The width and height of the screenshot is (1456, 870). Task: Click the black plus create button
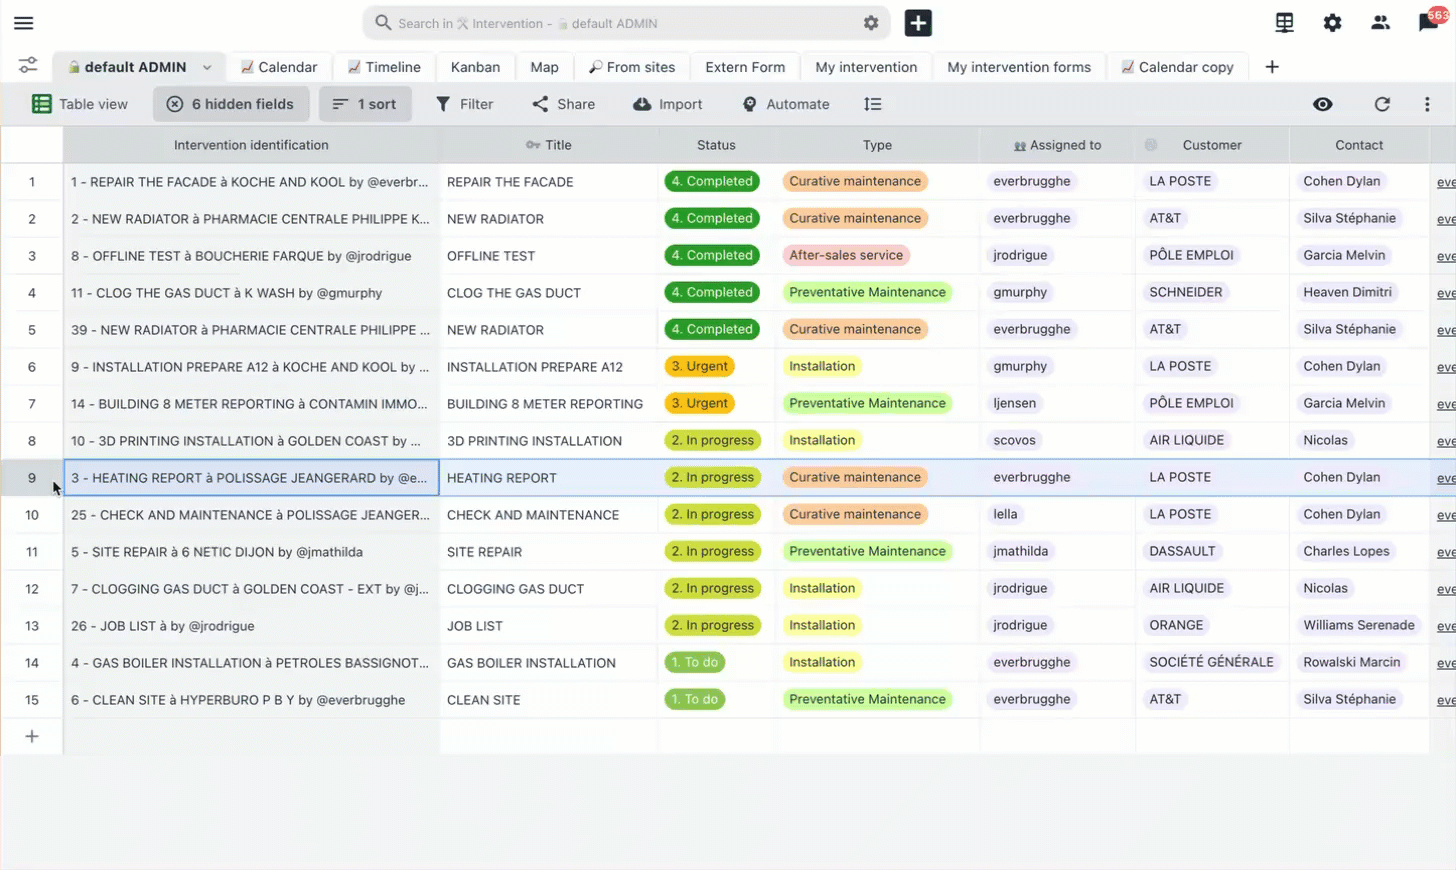918,23
